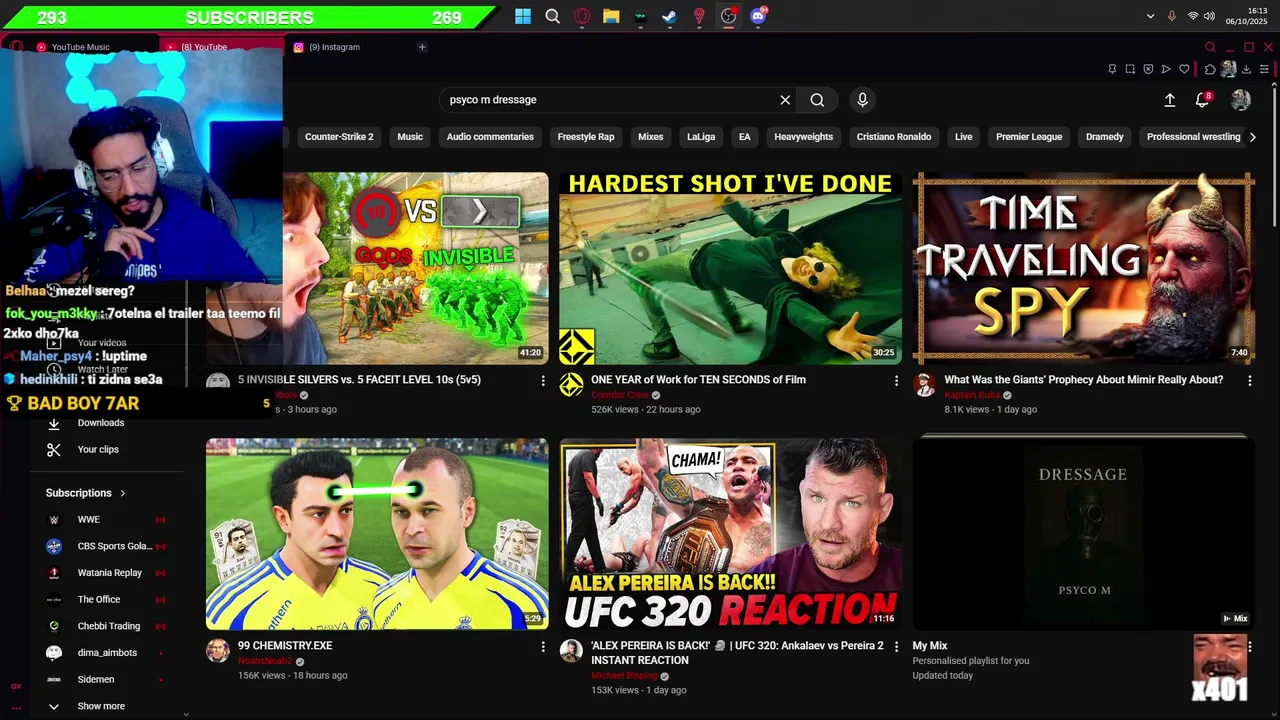Start voice search with microphone

click(x=862, y=100)
